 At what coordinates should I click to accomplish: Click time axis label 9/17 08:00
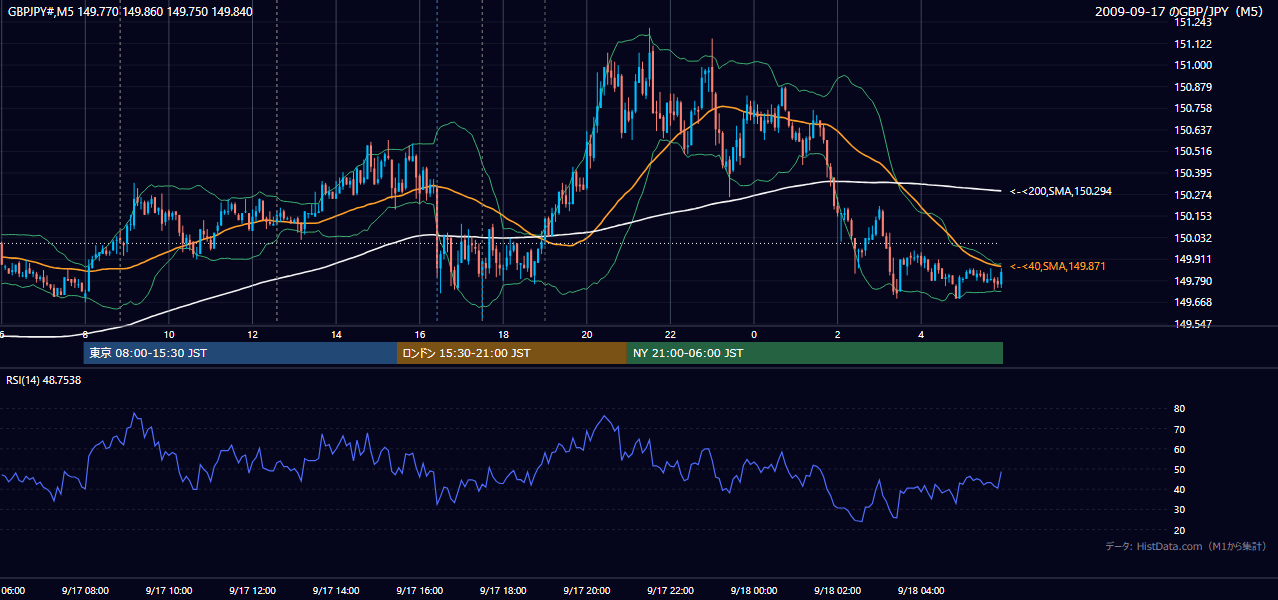click(x=85, y=590)
